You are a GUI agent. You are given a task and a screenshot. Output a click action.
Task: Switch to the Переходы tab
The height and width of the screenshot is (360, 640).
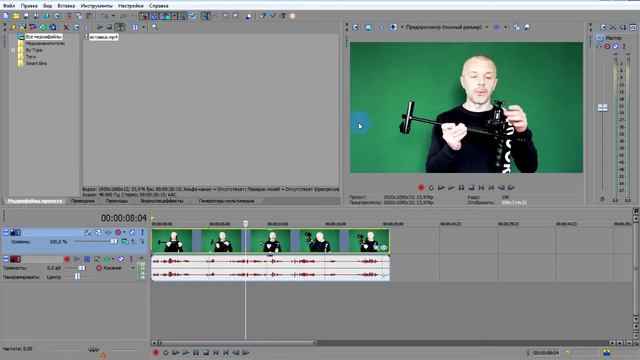[117, 201]
